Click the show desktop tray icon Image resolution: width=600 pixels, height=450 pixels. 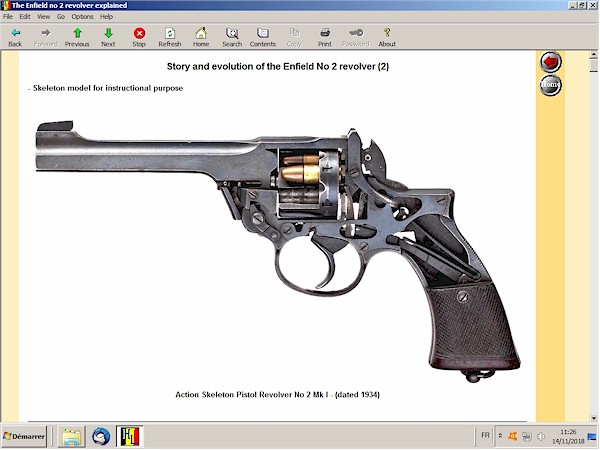coord(592,437)
